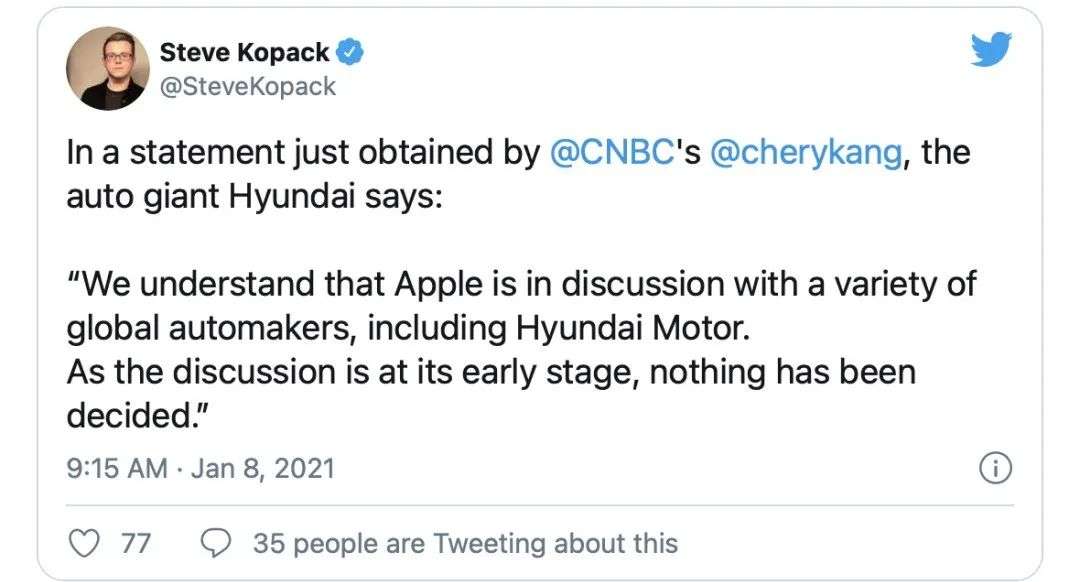Click the Twitter bird logo
This screenshot has width=1080, height=582.
990,49
